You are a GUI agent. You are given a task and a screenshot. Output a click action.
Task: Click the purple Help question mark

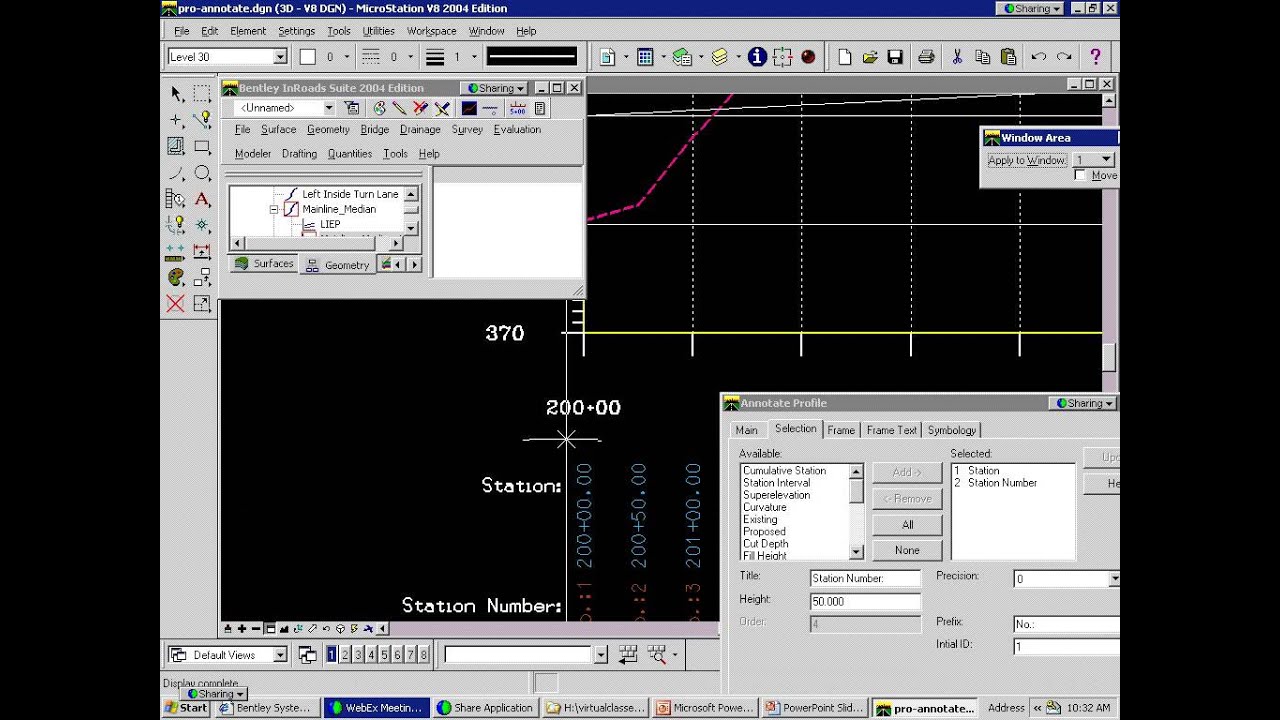pos(1095,57)
